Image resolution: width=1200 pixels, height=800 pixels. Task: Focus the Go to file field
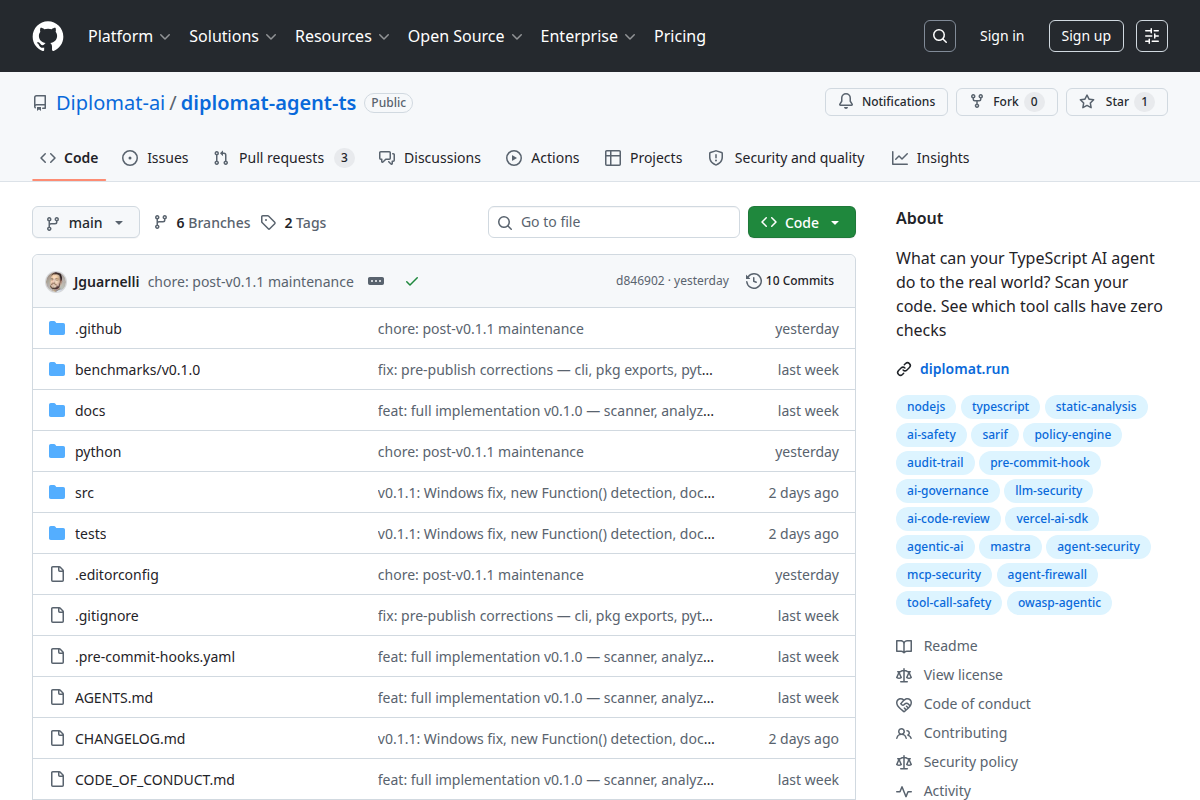click(x=614, y=222)
